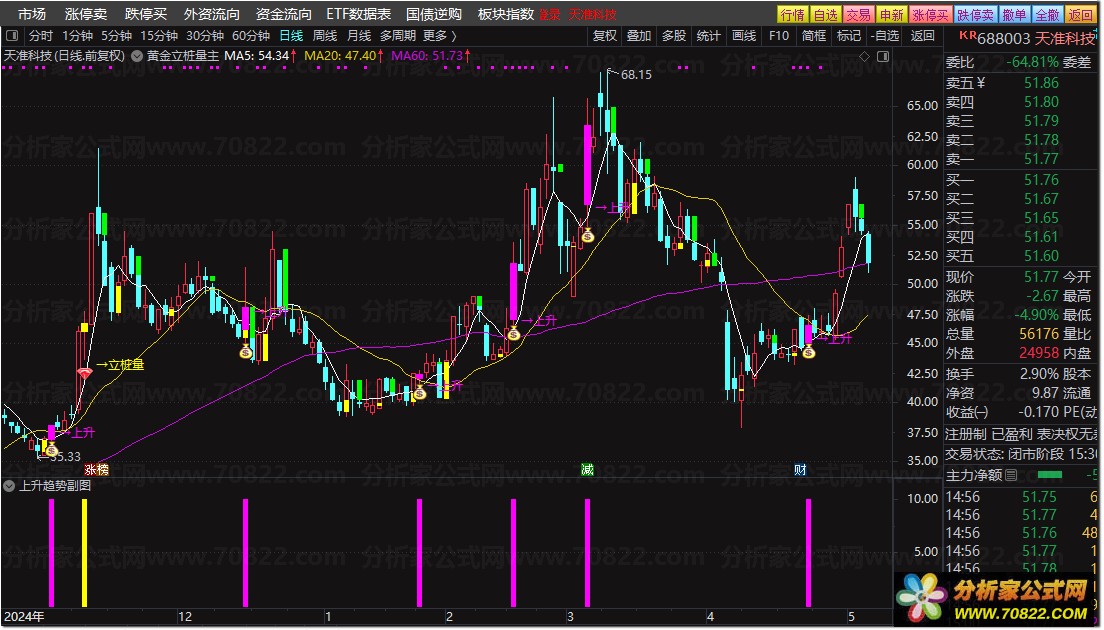Expand the 上升趋势副图 sub-chart dropdown
1104x630 pixels.
pyautogui.click(x=9, y=486)
